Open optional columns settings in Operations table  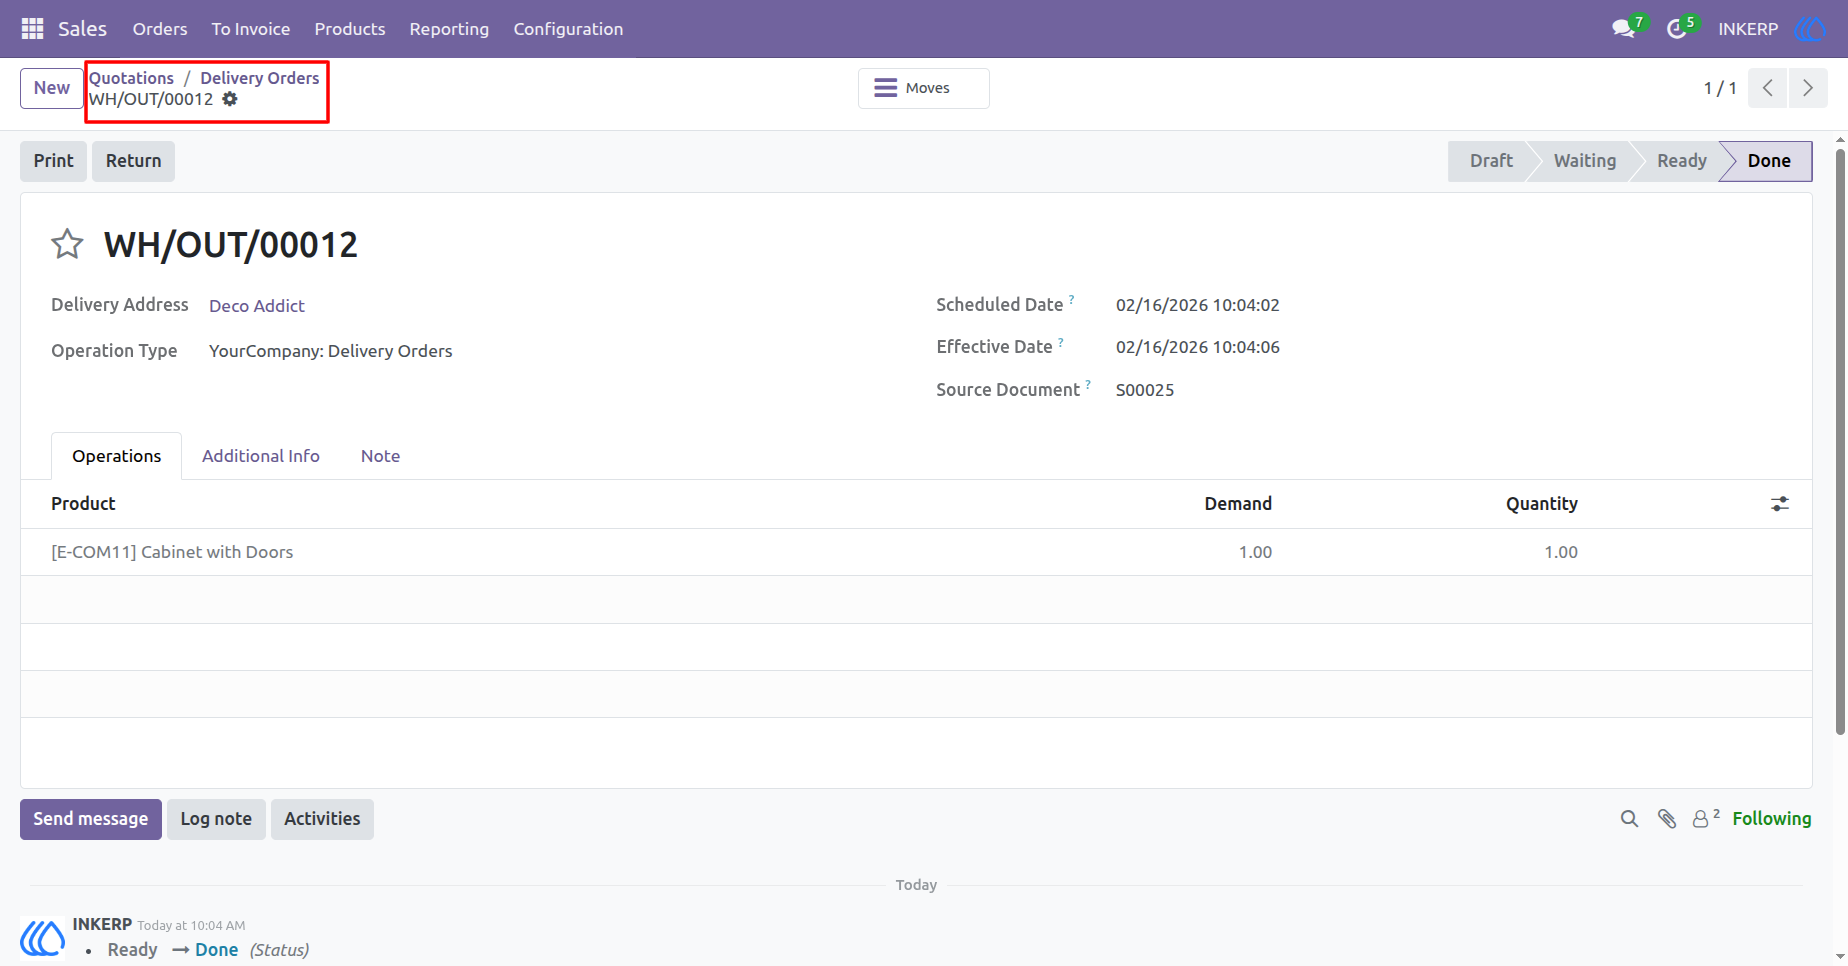pos(1780,504)
